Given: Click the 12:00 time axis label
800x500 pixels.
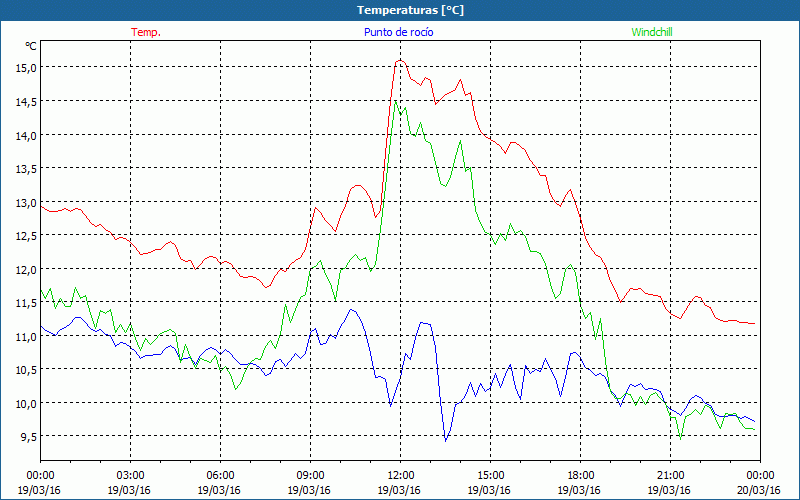Looking at the screenshot, I should (401, 476).
